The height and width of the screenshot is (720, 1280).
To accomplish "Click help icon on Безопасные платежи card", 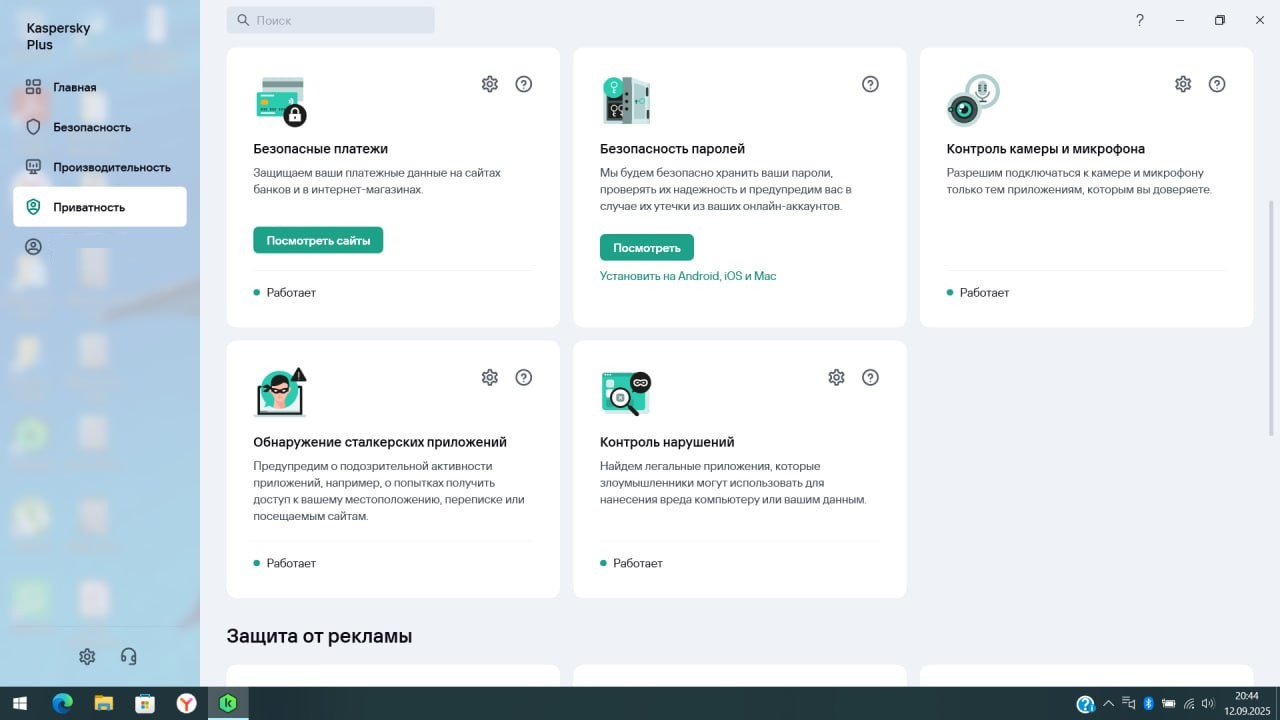I will click(x=523, y=84).
